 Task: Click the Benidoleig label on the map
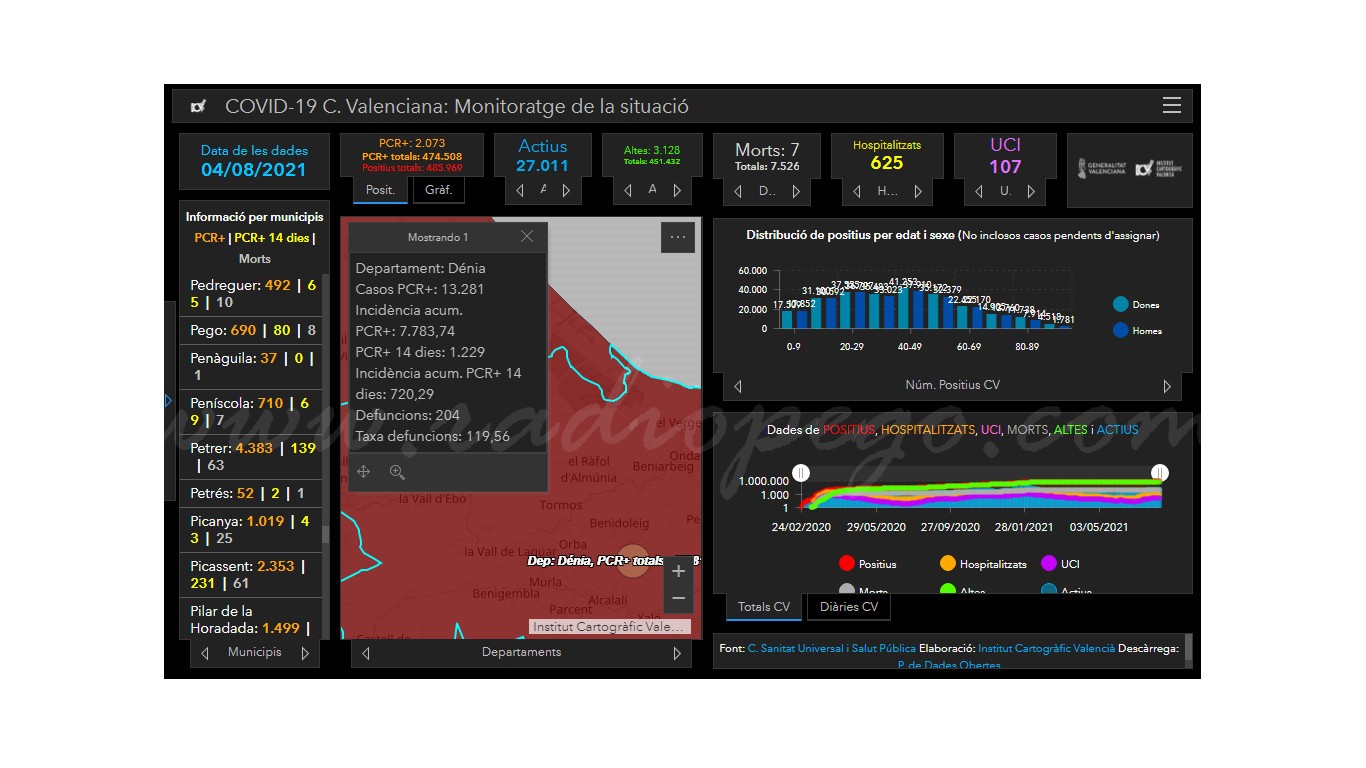[619, 523]
